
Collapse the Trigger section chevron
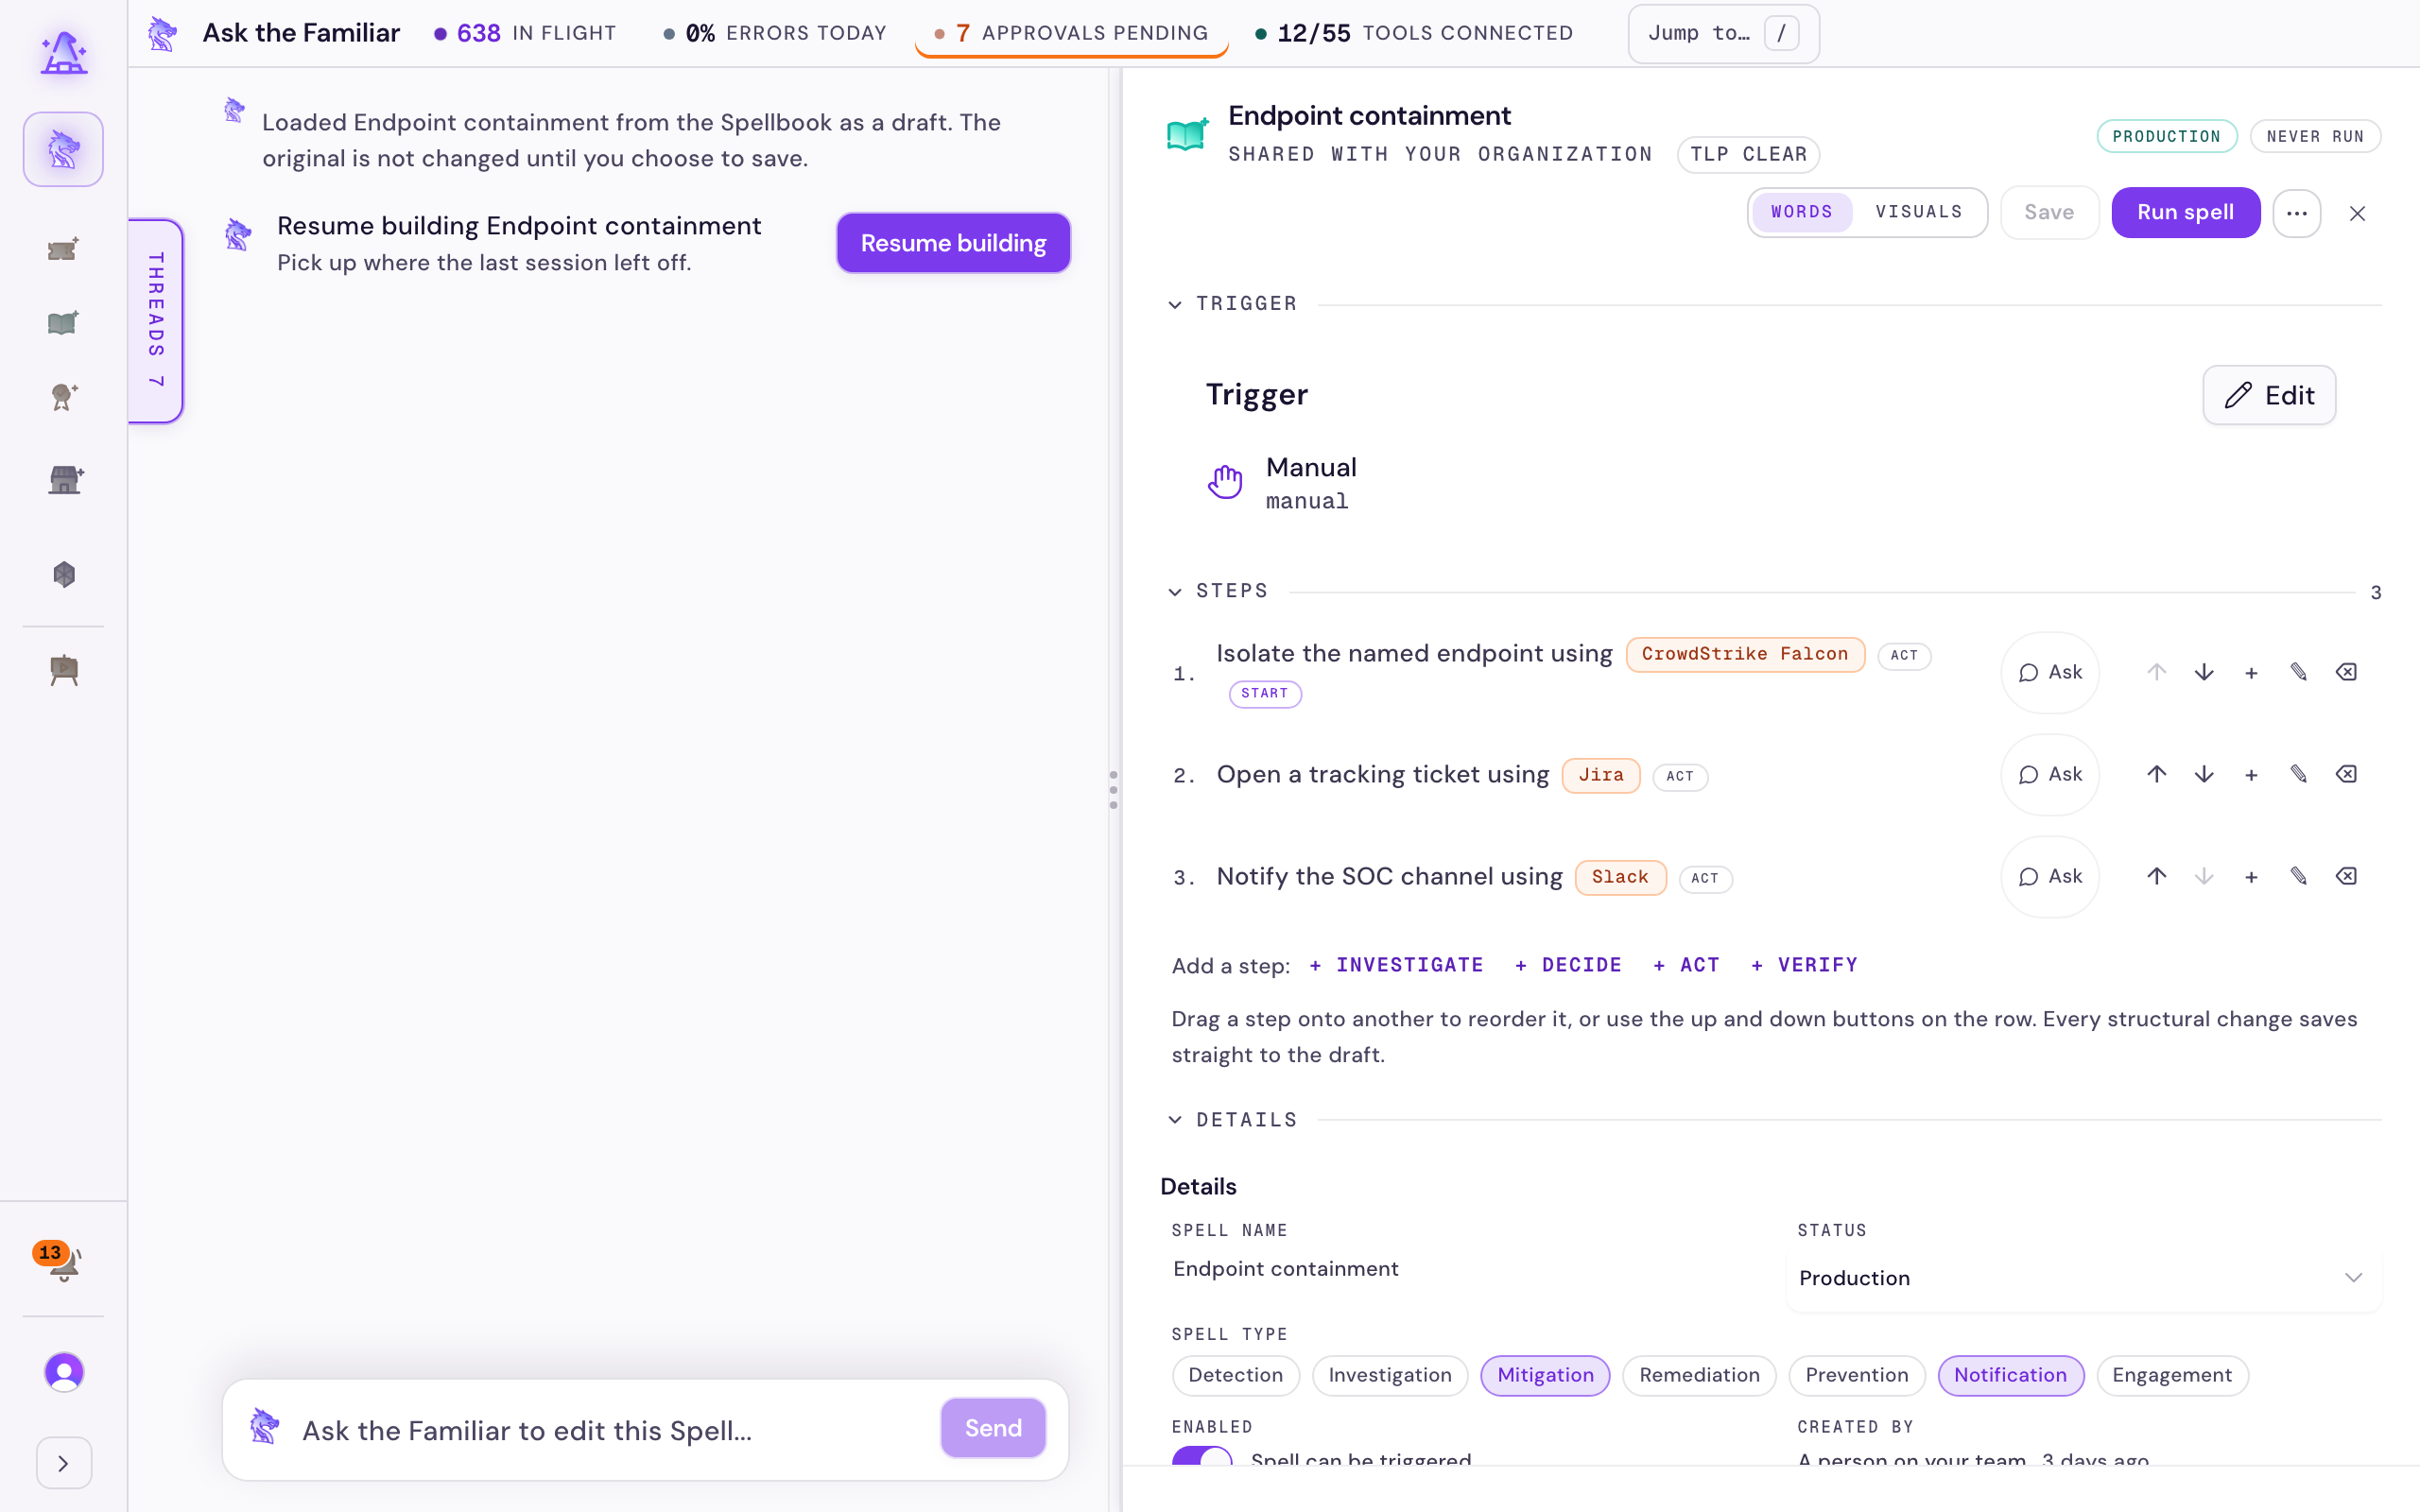[1175, 304]
